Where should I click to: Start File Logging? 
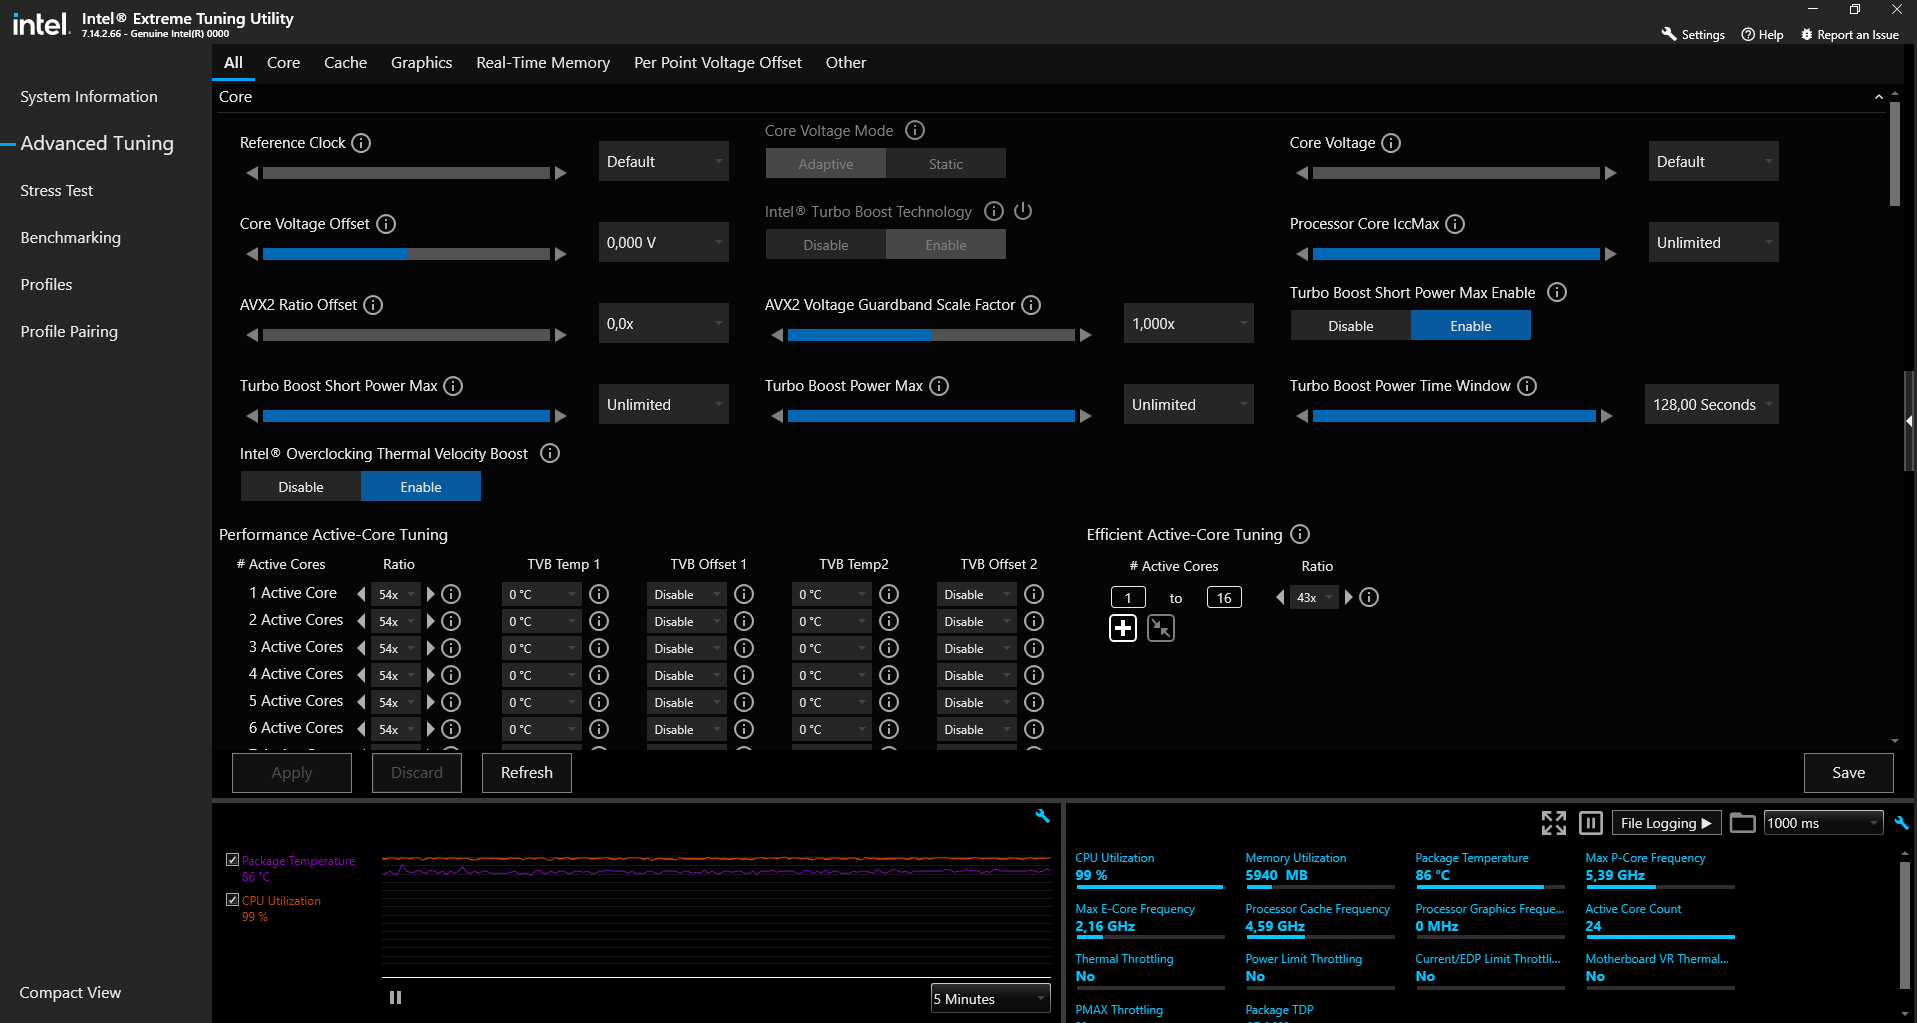[1666, 823]
